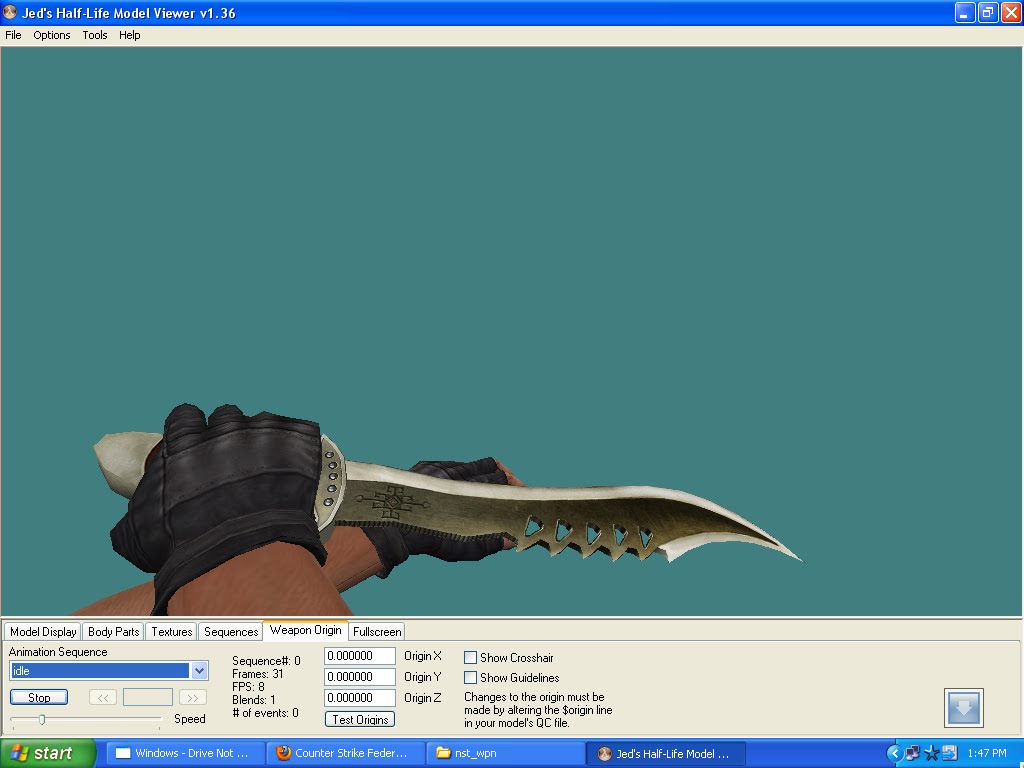Click the 1:47 PM clock
Screen dimensions: 1024x768
click(x=987, y=753)
